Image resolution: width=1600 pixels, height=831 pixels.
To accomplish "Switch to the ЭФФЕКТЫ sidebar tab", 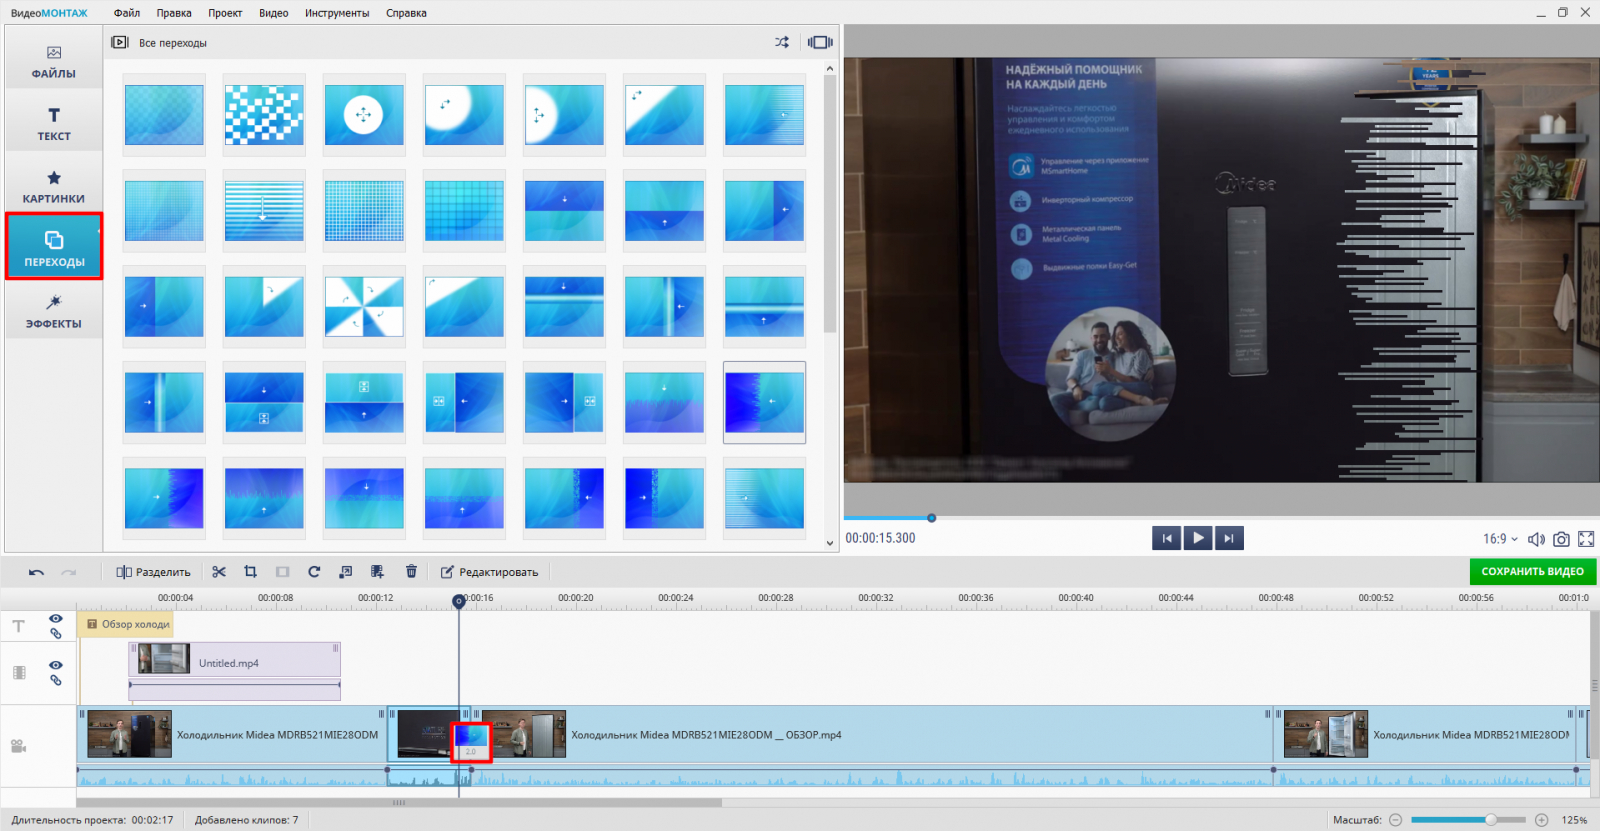I will click(x=54, y=311).
